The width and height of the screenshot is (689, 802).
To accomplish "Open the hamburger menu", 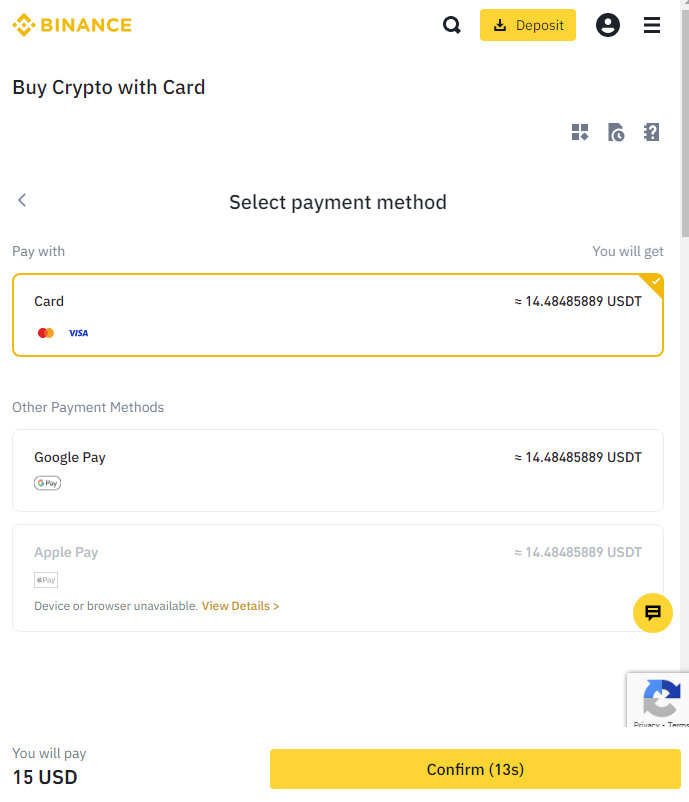I will tap(652, 25).
